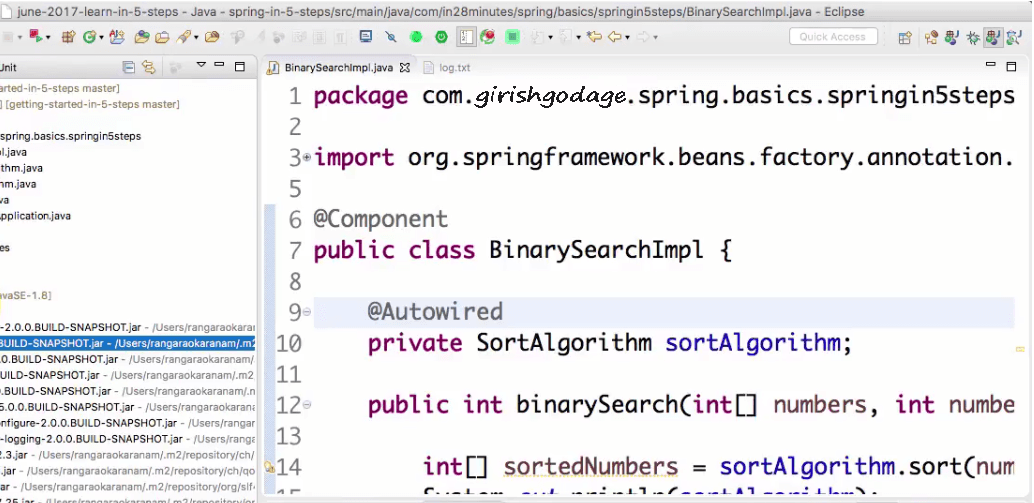1034x503 pixels.
Task: Open the Search flashlight dropdown arrow
Action: [196, 38]
